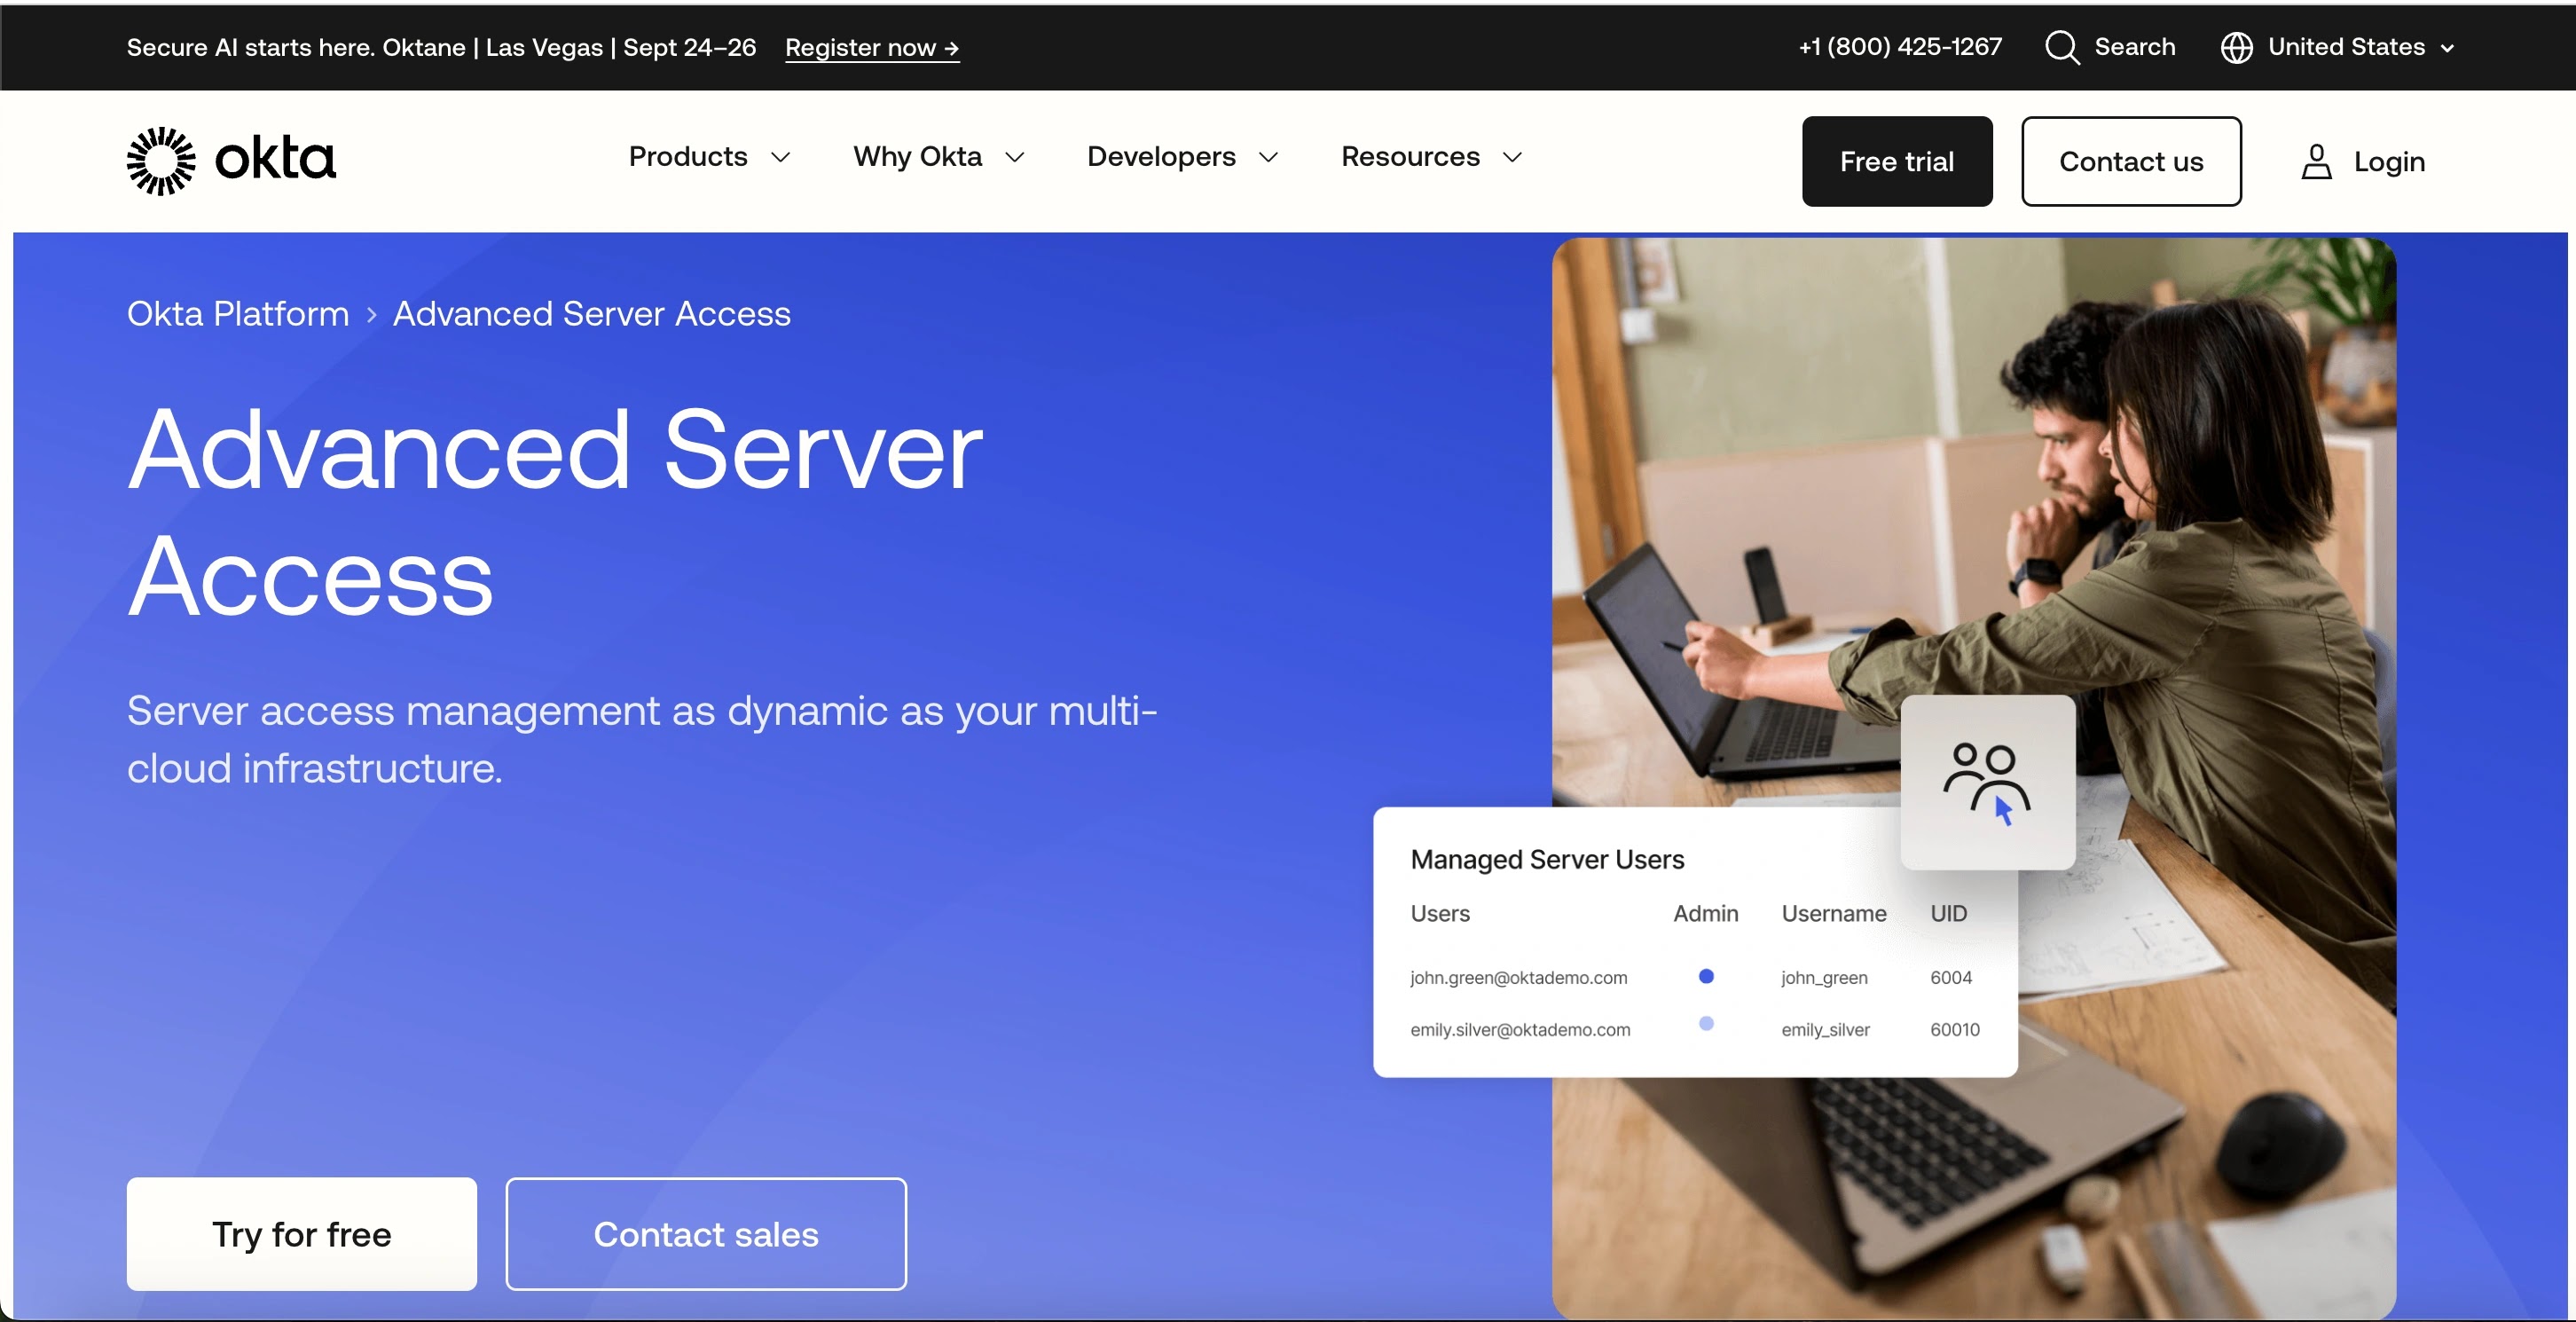Open the Why Okta menu
The width and height of the screenshot is (2576, 1322).
[917, 156]
